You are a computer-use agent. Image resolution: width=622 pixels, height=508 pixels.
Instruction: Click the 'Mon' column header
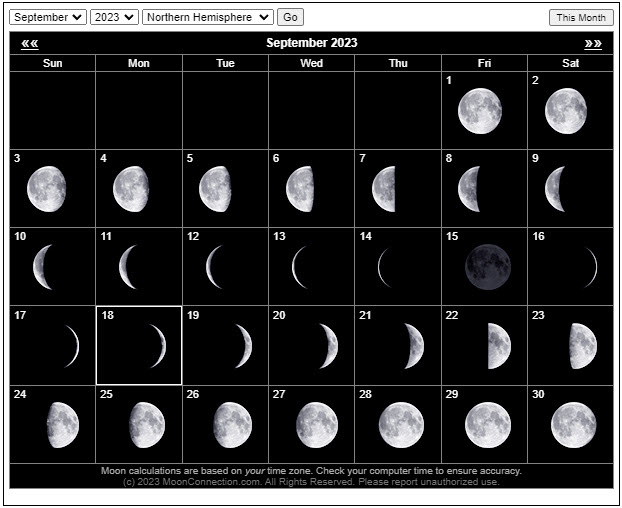pyautogui.click(x=139, y=63)
